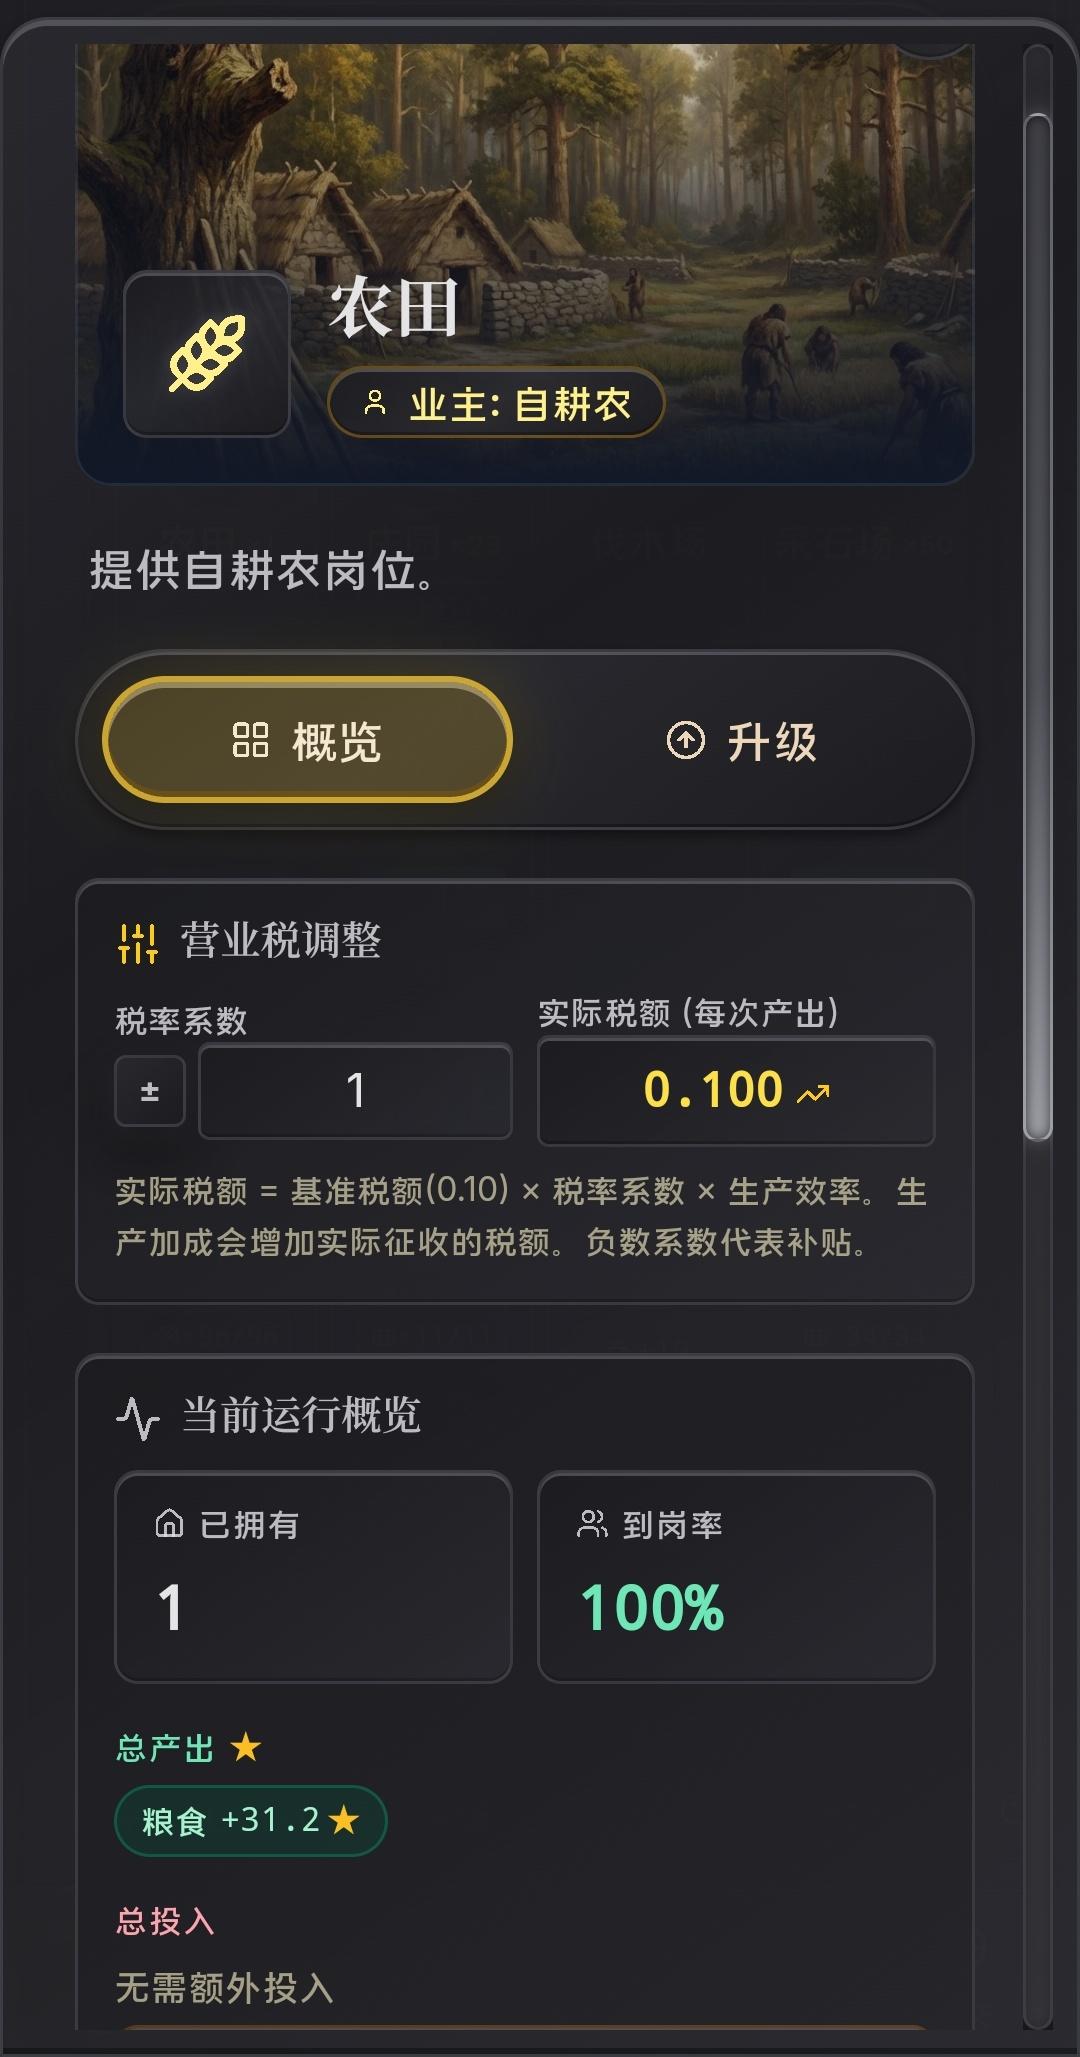Focus the 税率系数 input field
This screenshot has width=1080, height=2057.
pos(355,1091)
